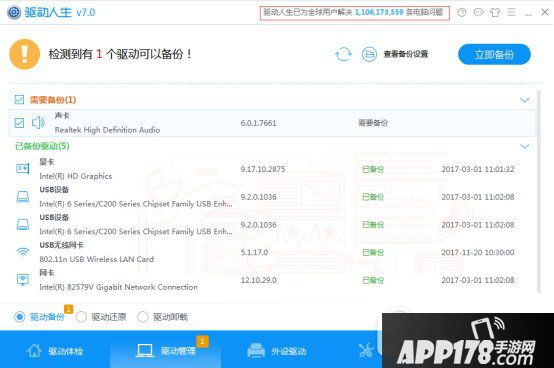
Task: Click the backup settings folder icon
Action: (369, 54)
